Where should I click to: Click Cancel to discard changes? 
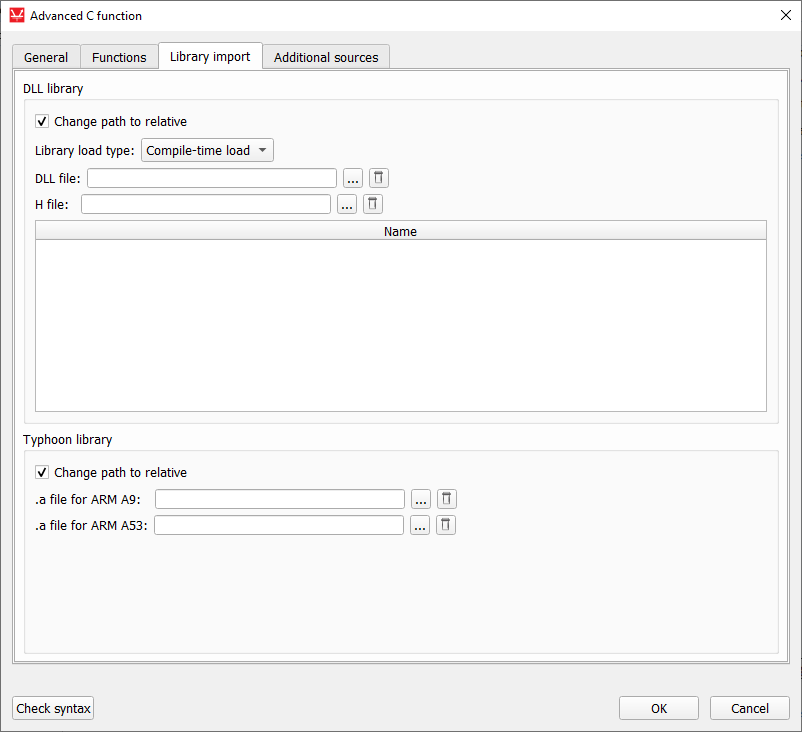coord(749,708)
